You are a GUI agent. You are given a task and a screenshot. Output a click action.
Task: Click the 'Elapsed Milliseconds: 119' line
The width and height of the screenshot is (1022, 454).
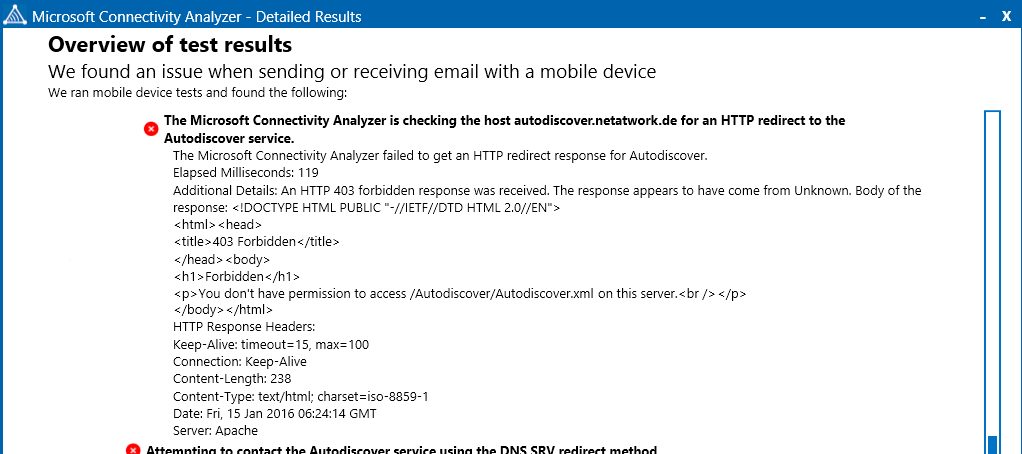click(x=246, y=173)
